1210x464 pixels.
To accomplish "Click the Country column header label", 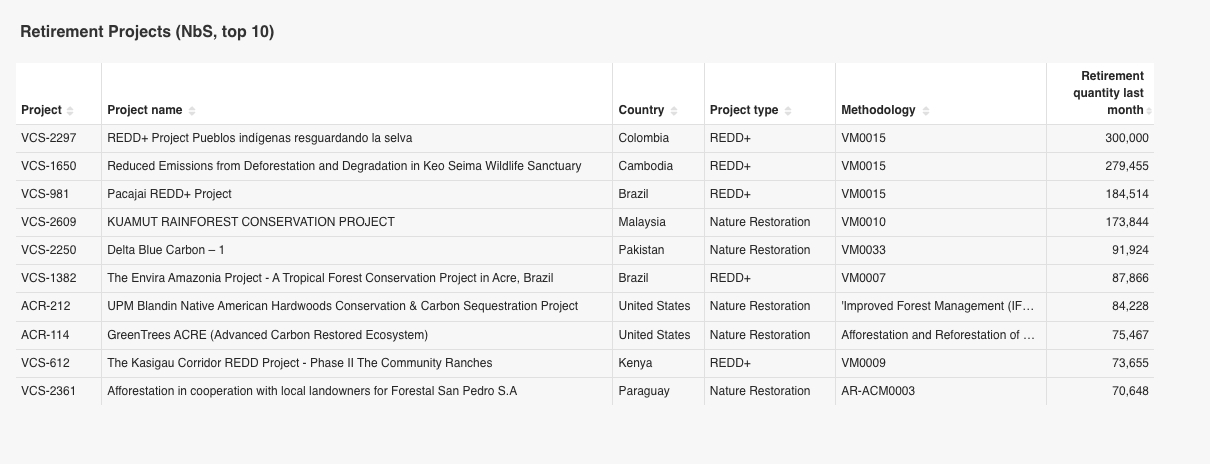I will point(641,110).
